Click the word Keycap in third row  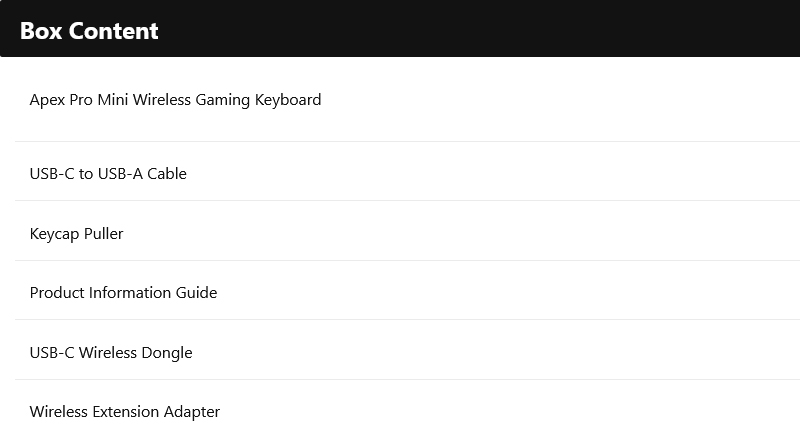(x=55, y=234)
